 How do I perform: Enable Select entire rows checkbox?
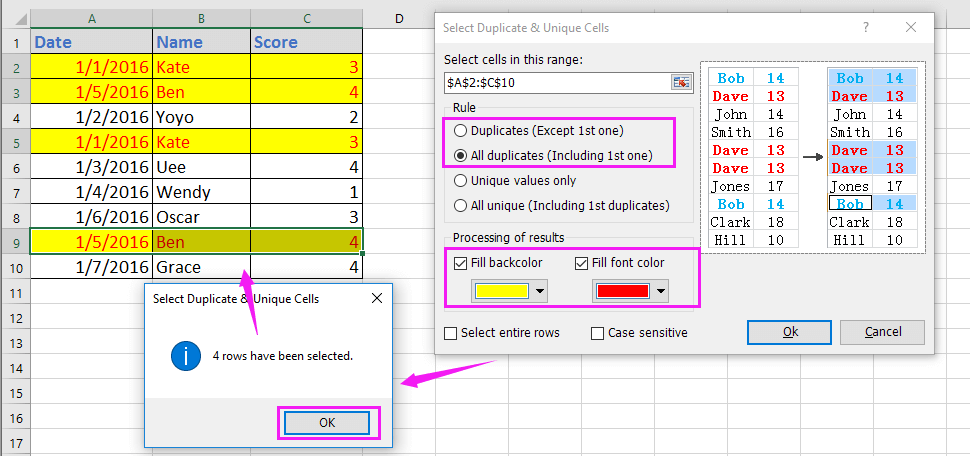tap(451, 333)
